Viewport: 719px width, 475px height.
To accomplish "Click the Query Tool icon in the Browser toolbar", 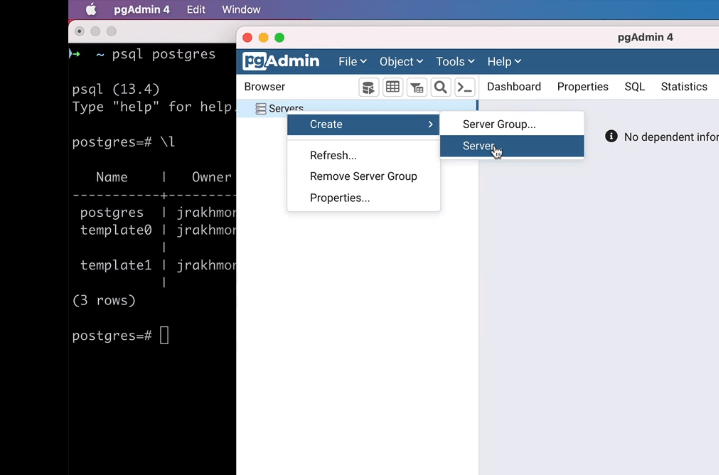I will [x=368, y=87].
